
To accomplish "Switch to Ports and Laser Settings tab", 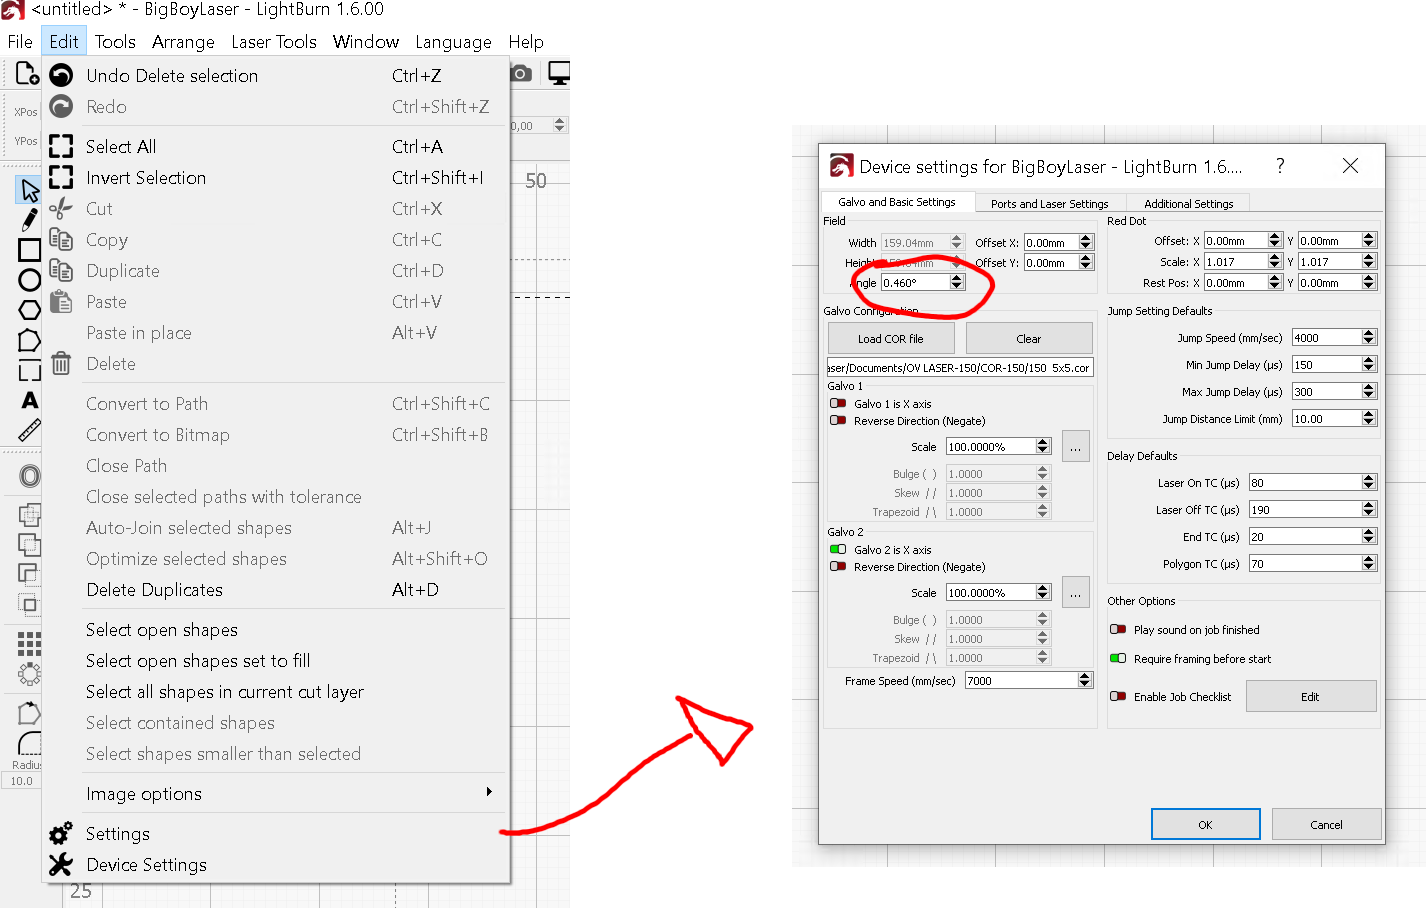I will click(1049, 204).
